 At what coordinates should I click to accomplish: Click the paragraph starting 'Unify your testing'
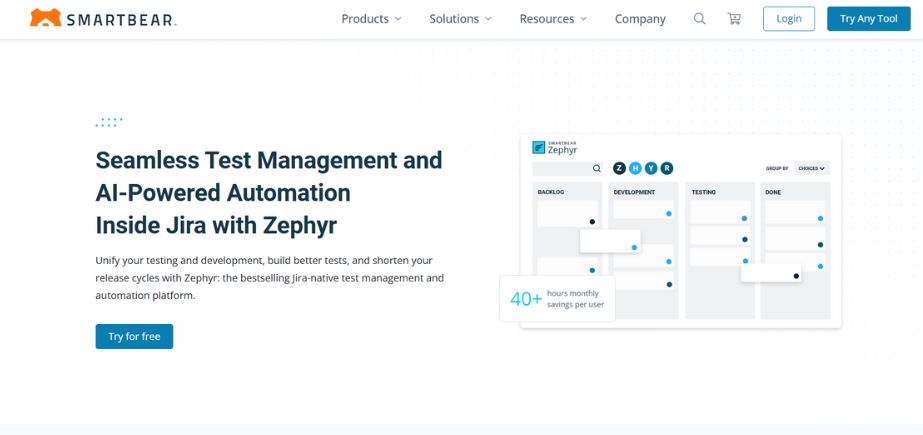coord(270,278)
